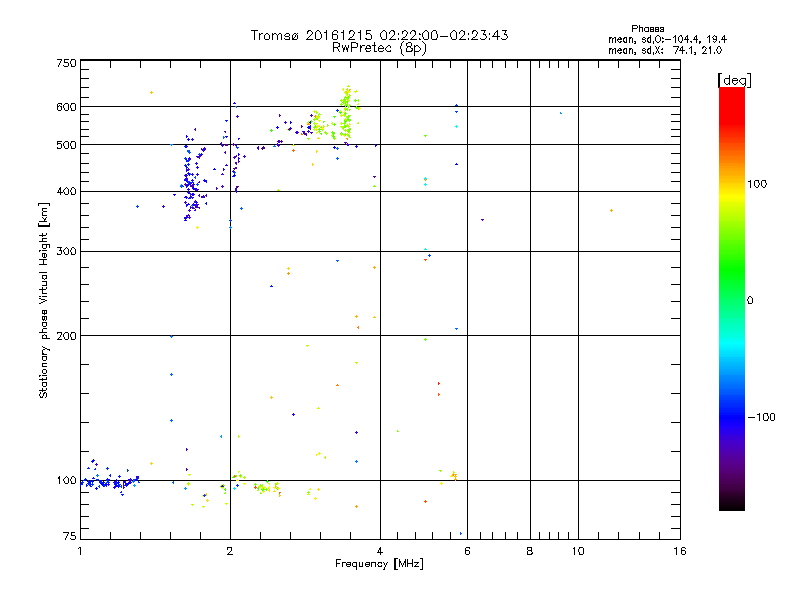
Task: Click the lone purple point just right of 6 MHz
Action: (x=482, y=220)
